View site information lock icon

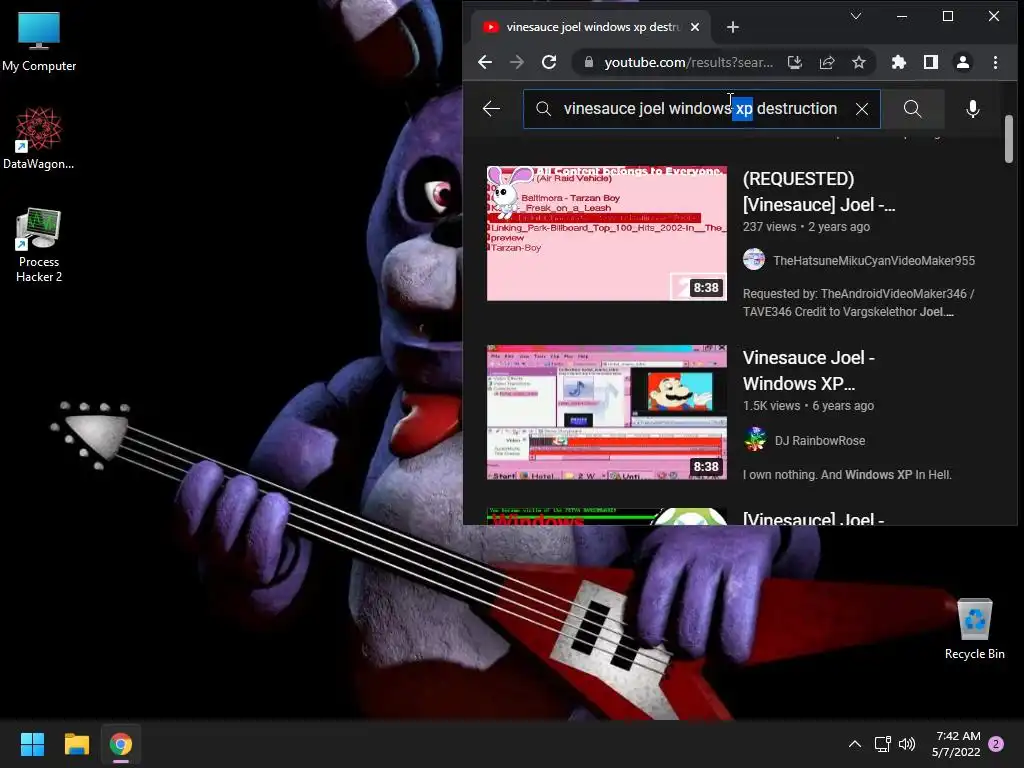point(588,62)
